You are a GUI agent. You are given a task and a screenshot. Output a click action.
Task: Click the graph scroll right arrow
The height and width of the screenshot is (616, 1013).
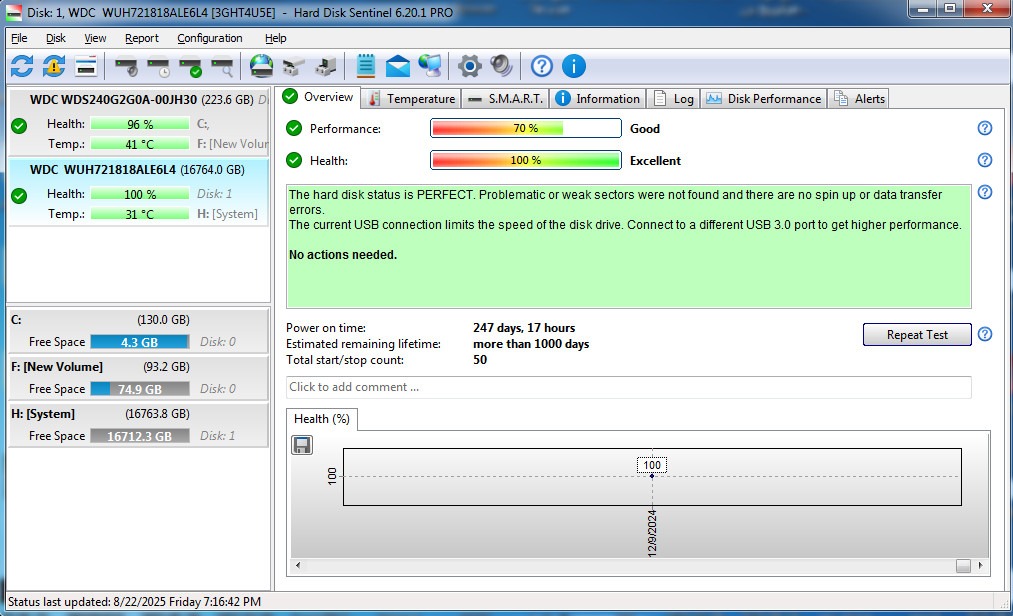pyautogui.click(x=980, y=565)
